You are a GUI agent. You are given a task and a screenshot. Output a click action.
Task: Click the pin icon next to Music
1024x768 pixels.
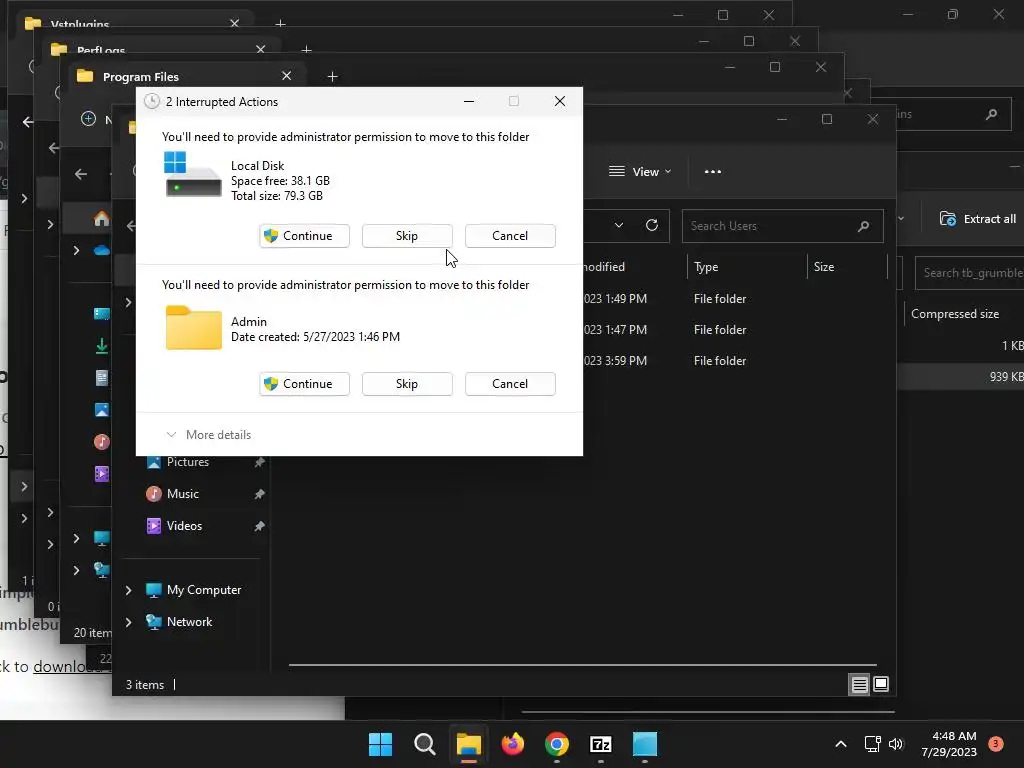[x=259, y=494]
